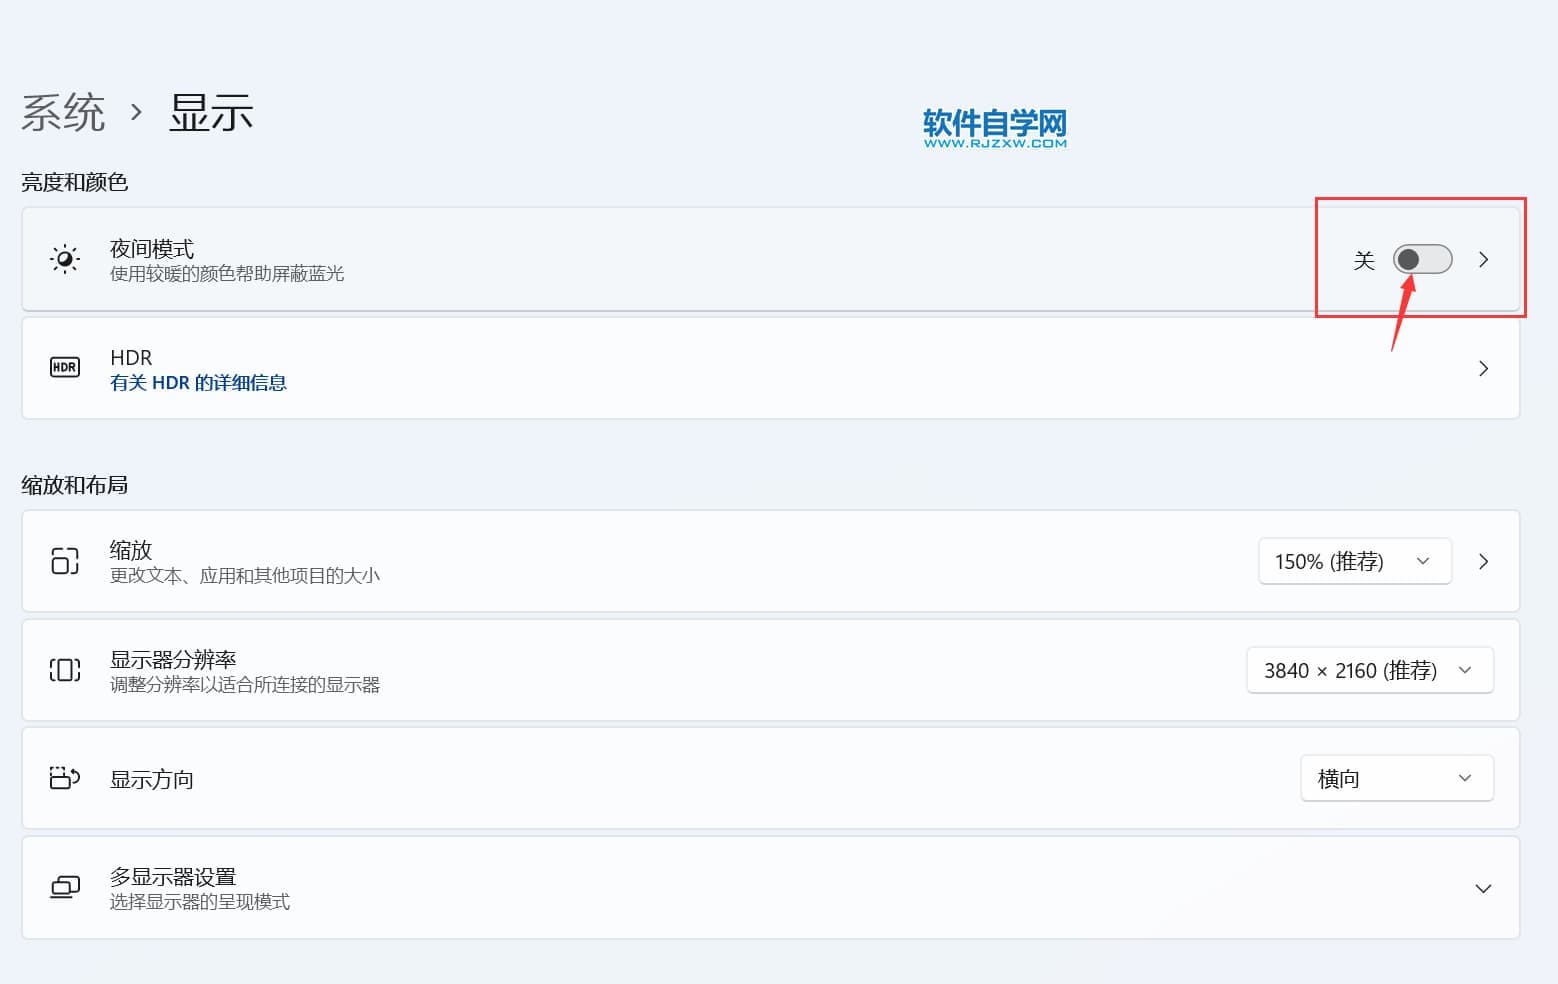Open night mode settings via its chevron
The width and height of the screenshot is (1558, 984).
tap(1483, 260)
